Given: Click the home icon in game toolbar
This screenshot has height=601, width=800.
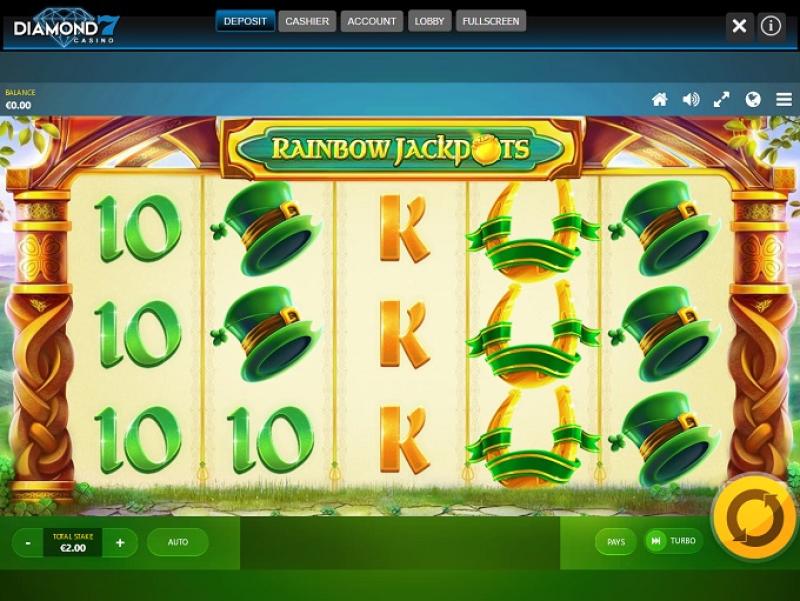Looking at the screenshot, I should point(660,99).
